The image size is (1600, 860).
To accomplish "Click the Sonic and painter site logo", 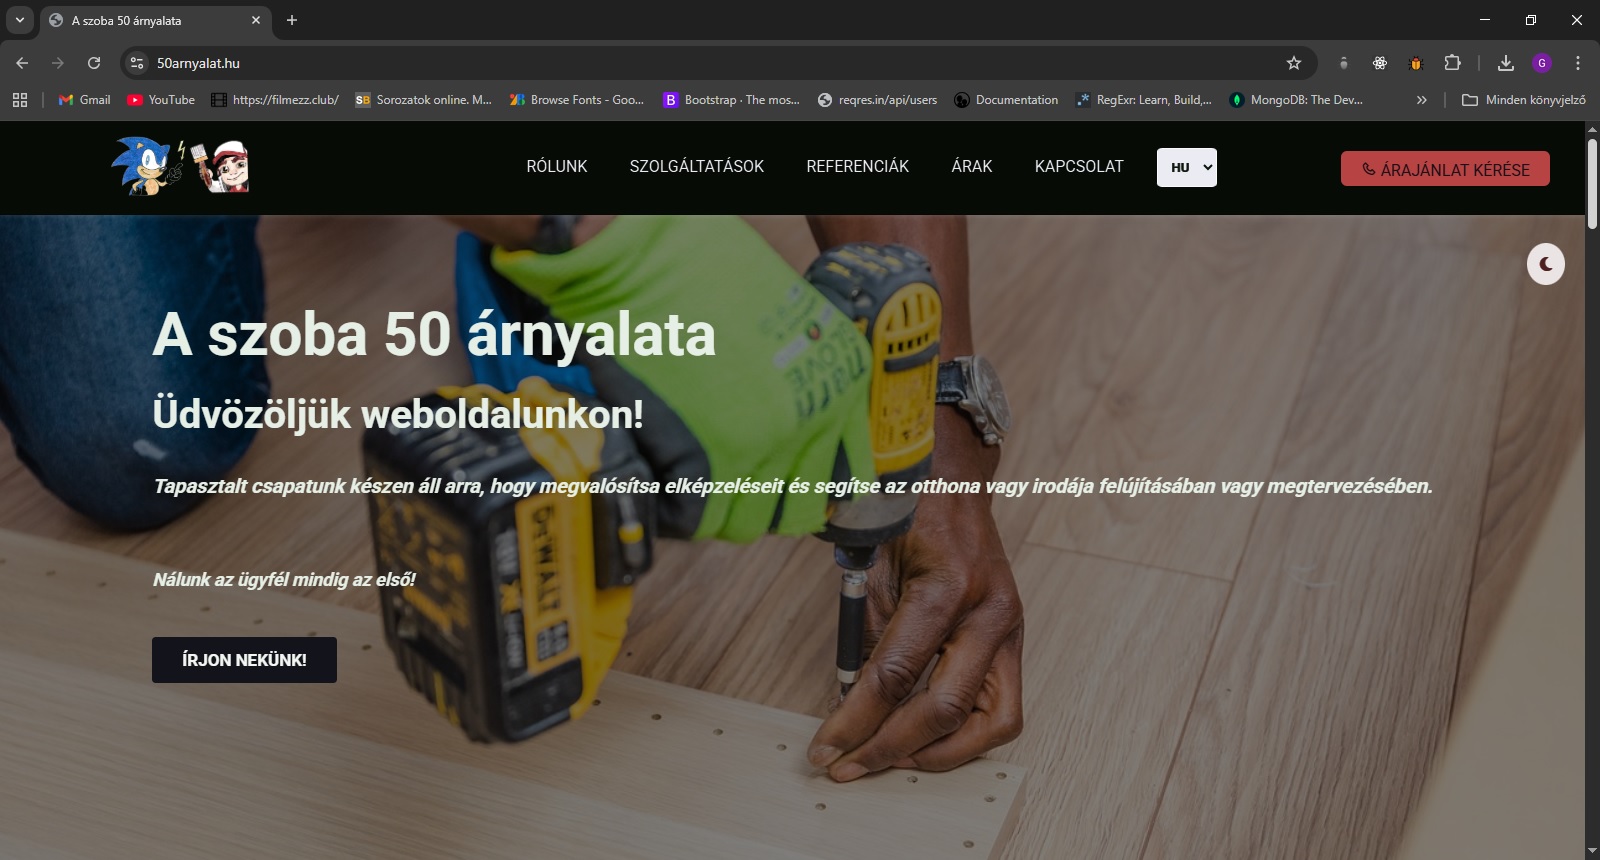I will (x=180, y=166).
